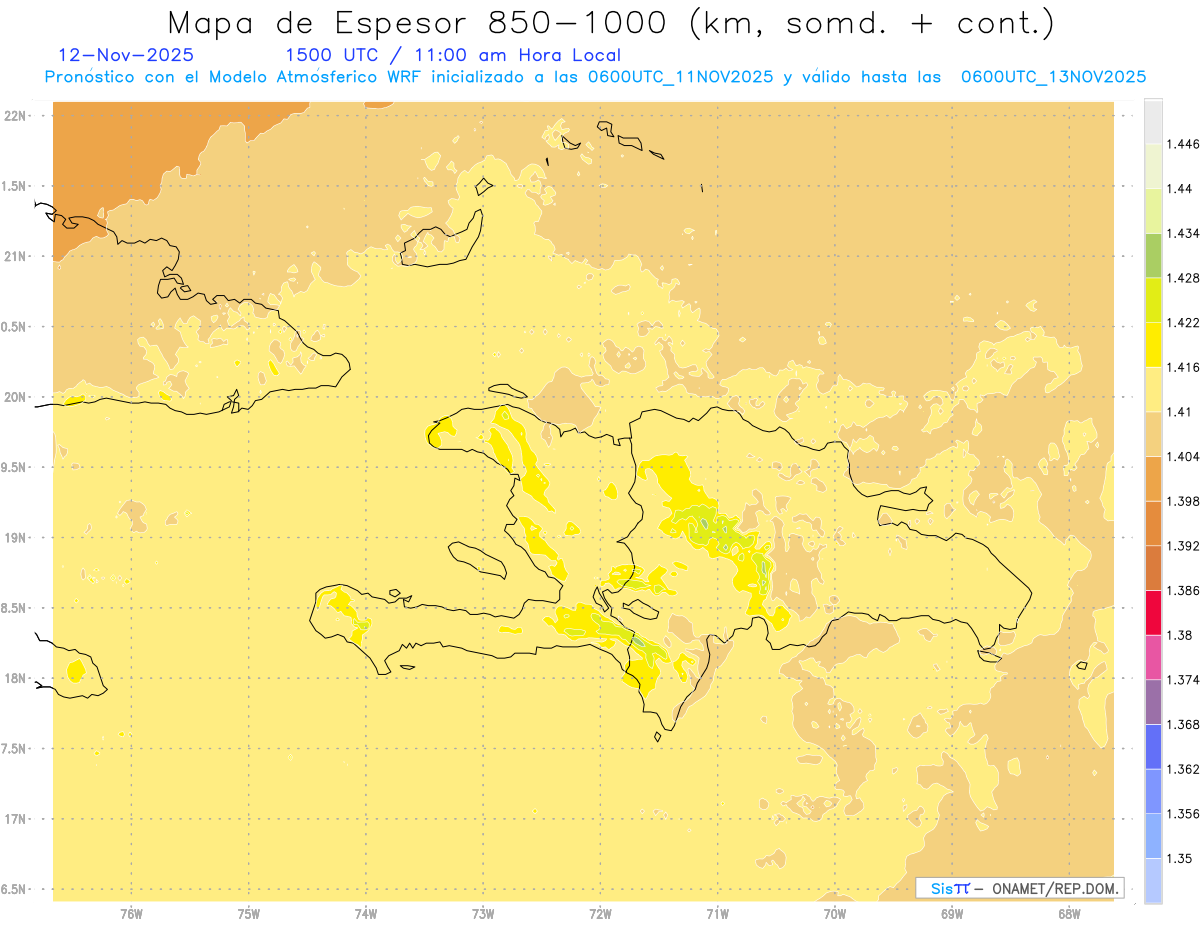
Task: Click the green legend swatch between 1.428 and 1.434
Action: click(x=1153, y=256)
